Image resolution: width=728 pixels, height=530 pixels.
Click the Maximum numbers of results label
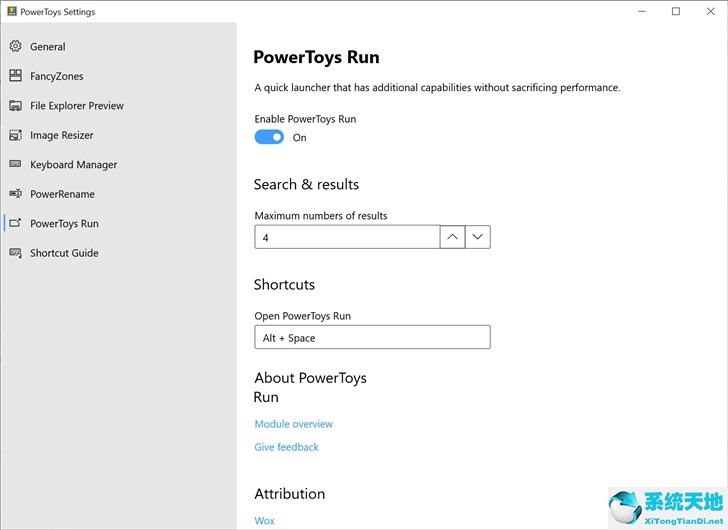(x=321, y=216)
